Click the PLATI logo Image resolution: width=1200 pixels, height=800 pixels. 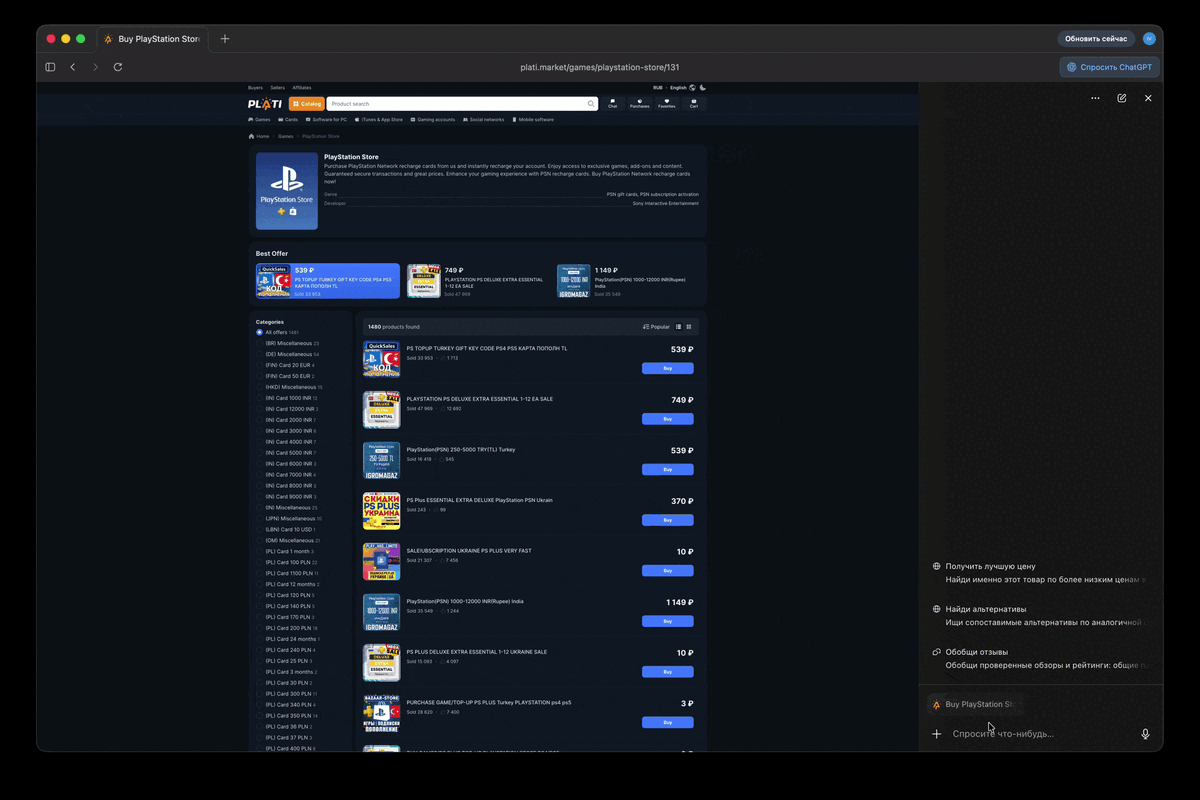click(265, 103)
